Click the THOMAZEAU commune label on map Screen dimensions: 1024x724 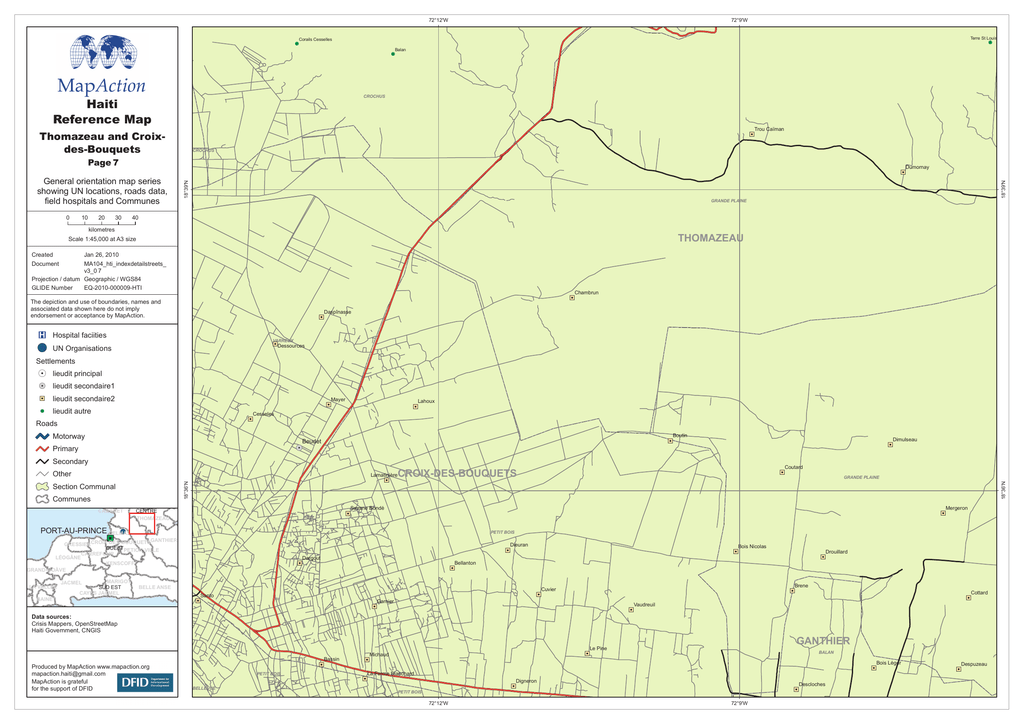pyautogui.click(x=711, y=238)
